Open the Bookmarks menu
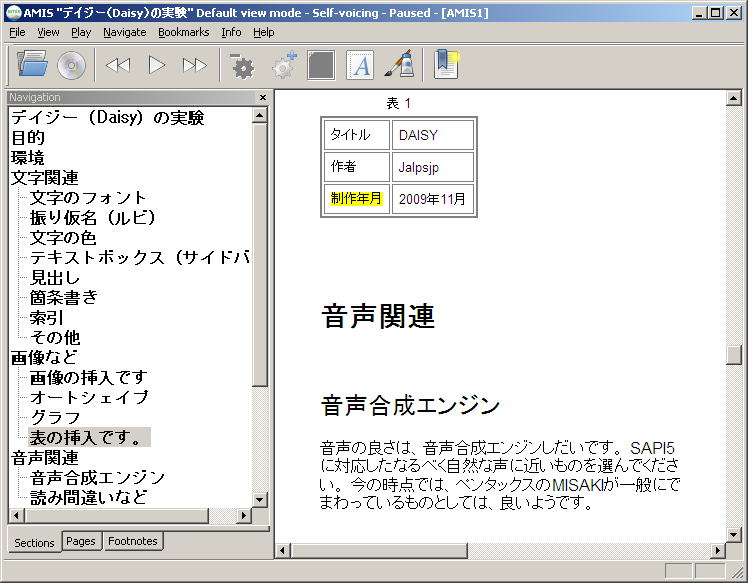The width and height of the screenshot is (748, 583). point(184,32)
